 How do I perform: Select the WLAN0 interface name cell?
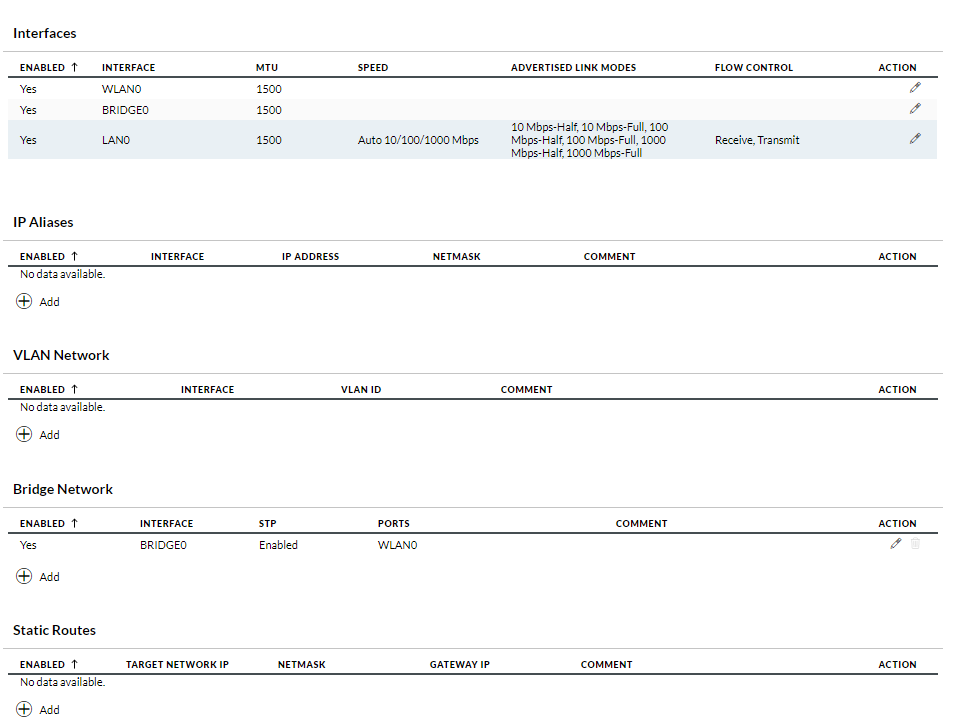[121, 89]
